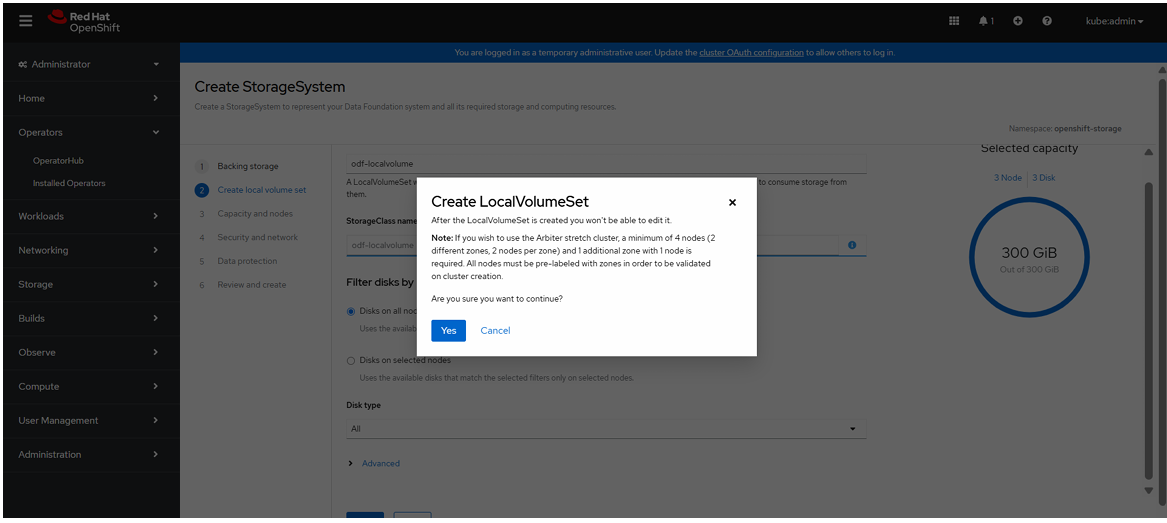This screenshot has width=1167, height=523.
Task: Open the help question mark icon
Action: click(1046, 21)
